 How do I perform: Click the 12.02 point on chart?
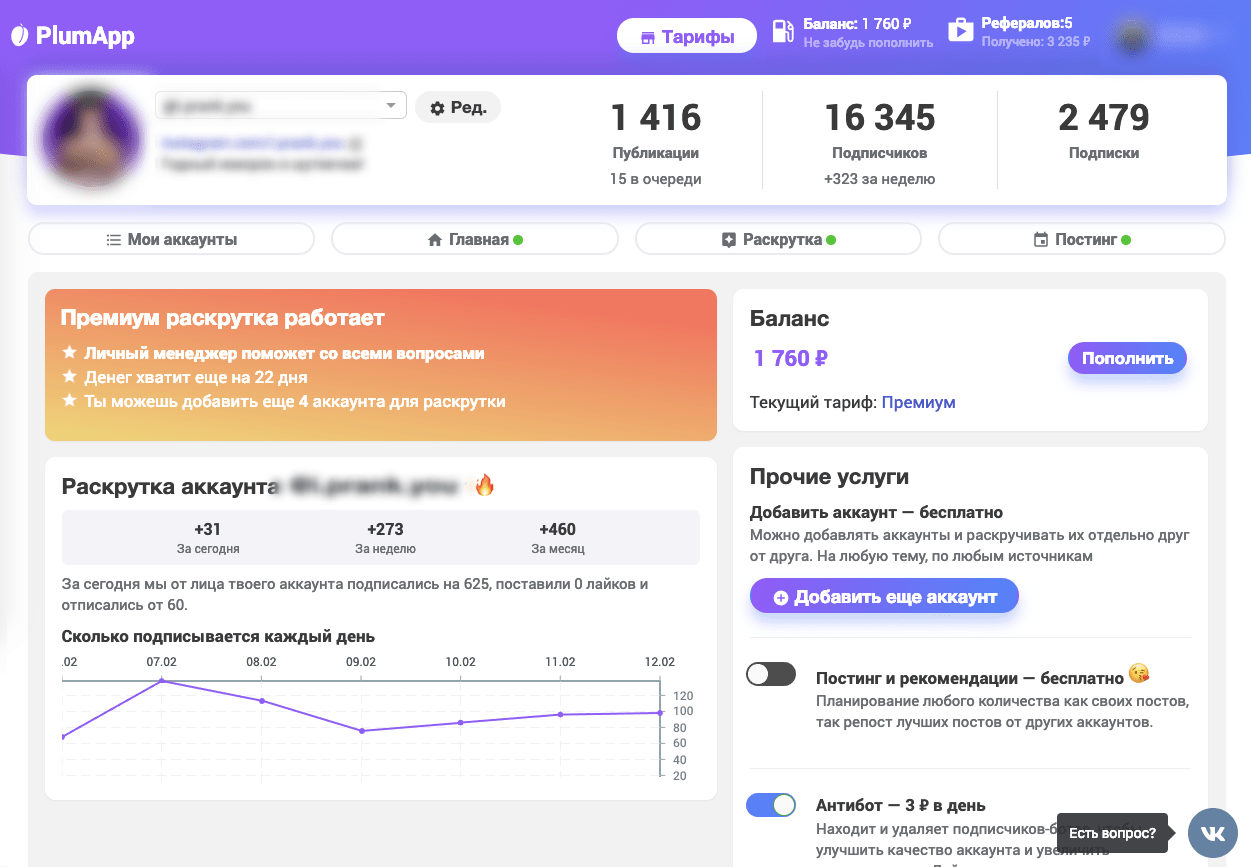point(660,713)
